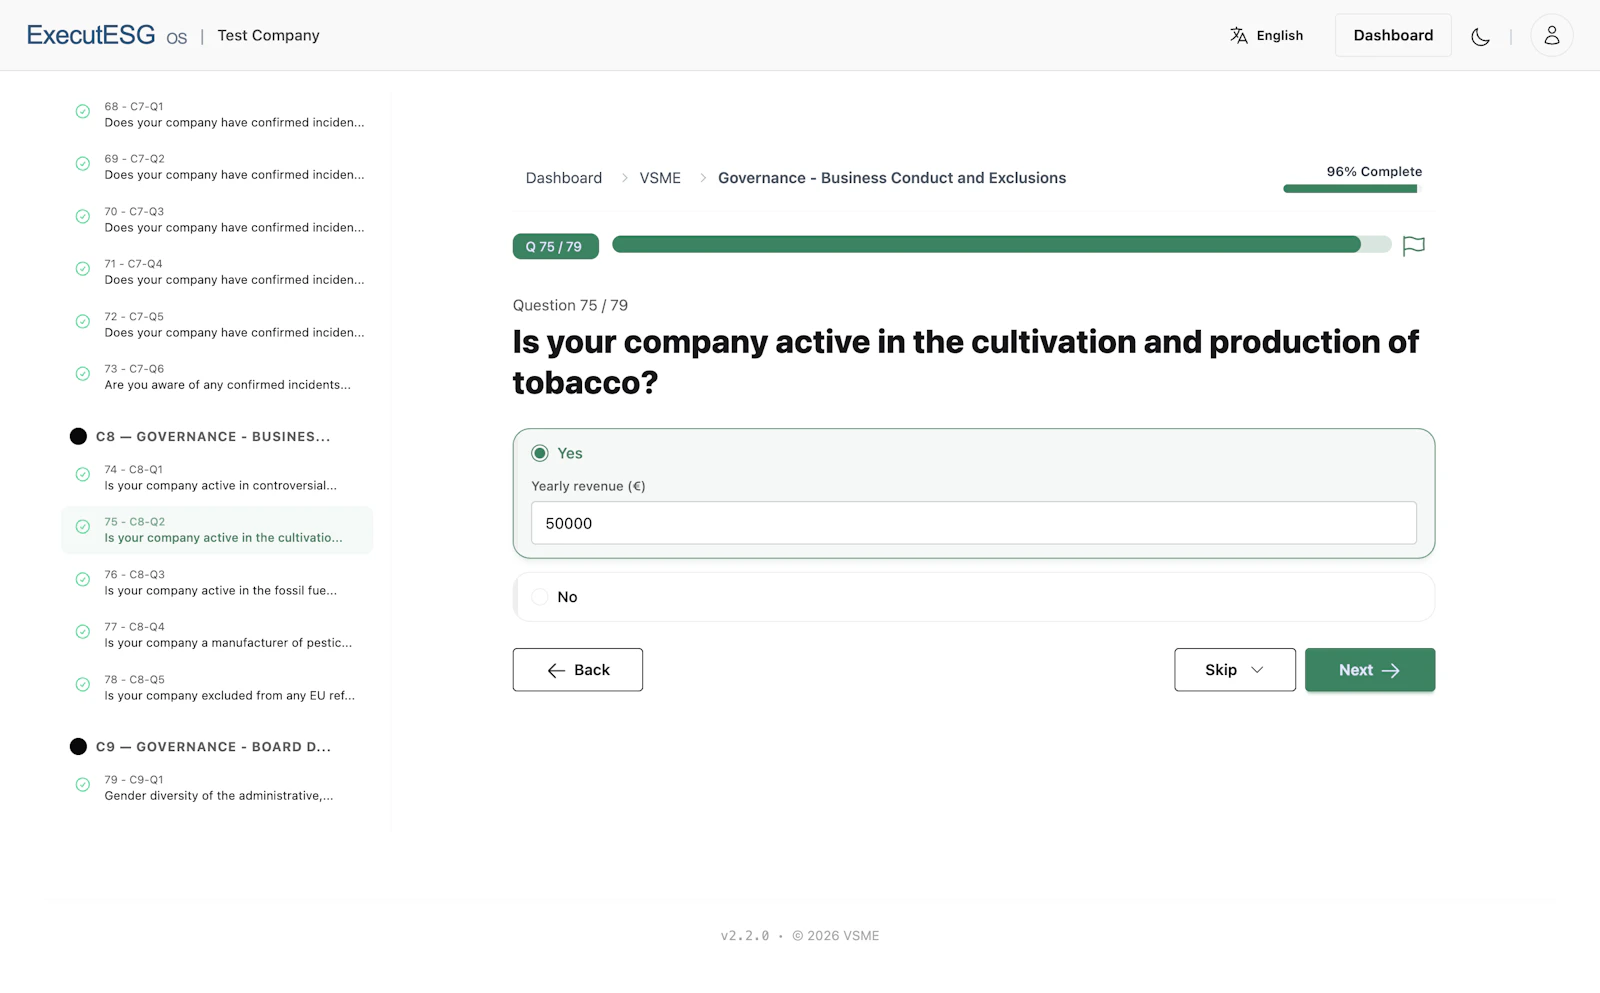The width and height of the screenshot is (1600, 993).
Task: Click check icon for 69 - C7-Q2
Action: point(83,164)
